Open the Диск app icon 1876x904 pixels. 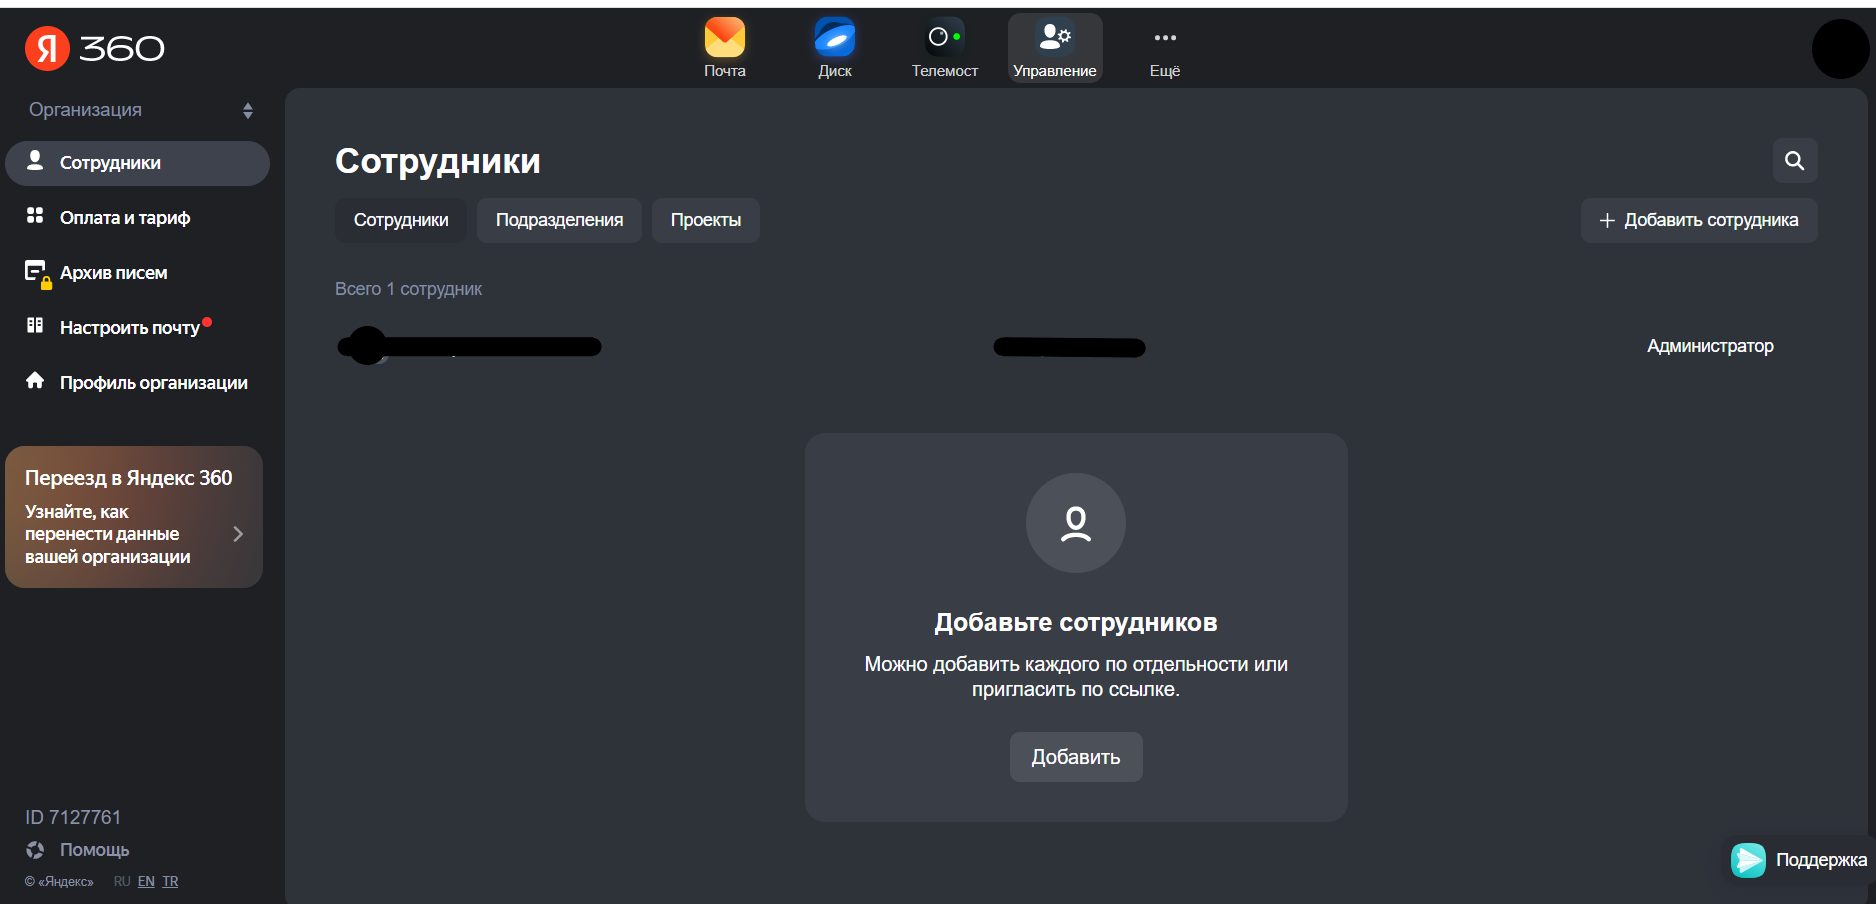834,48
